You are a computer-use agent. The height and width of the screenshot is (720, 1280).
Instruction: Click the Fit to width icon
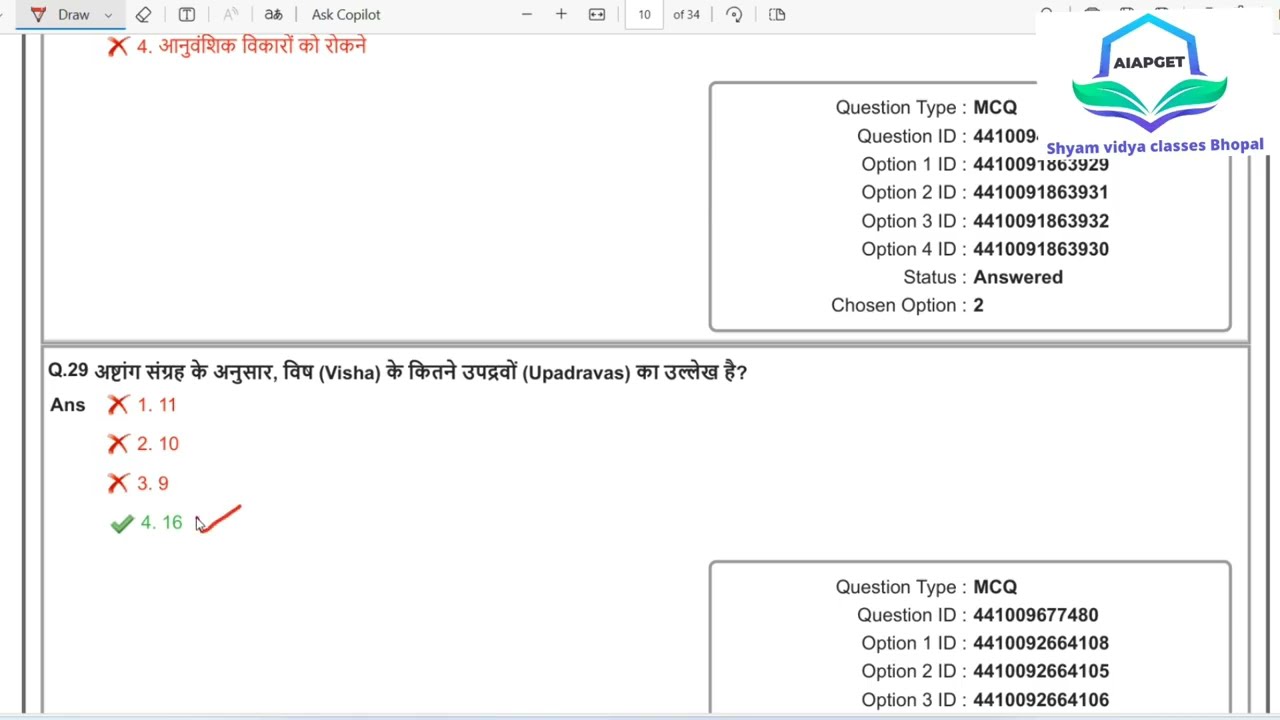click(597, 14)
